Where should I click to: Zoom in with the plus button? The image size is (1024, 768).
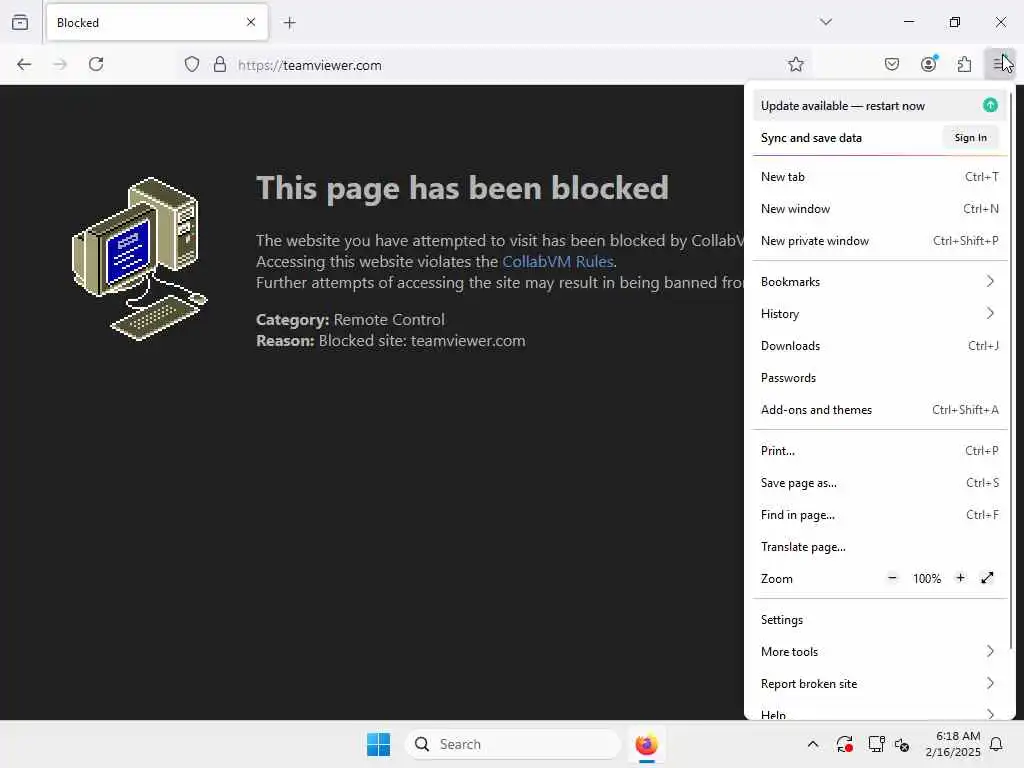960,578
